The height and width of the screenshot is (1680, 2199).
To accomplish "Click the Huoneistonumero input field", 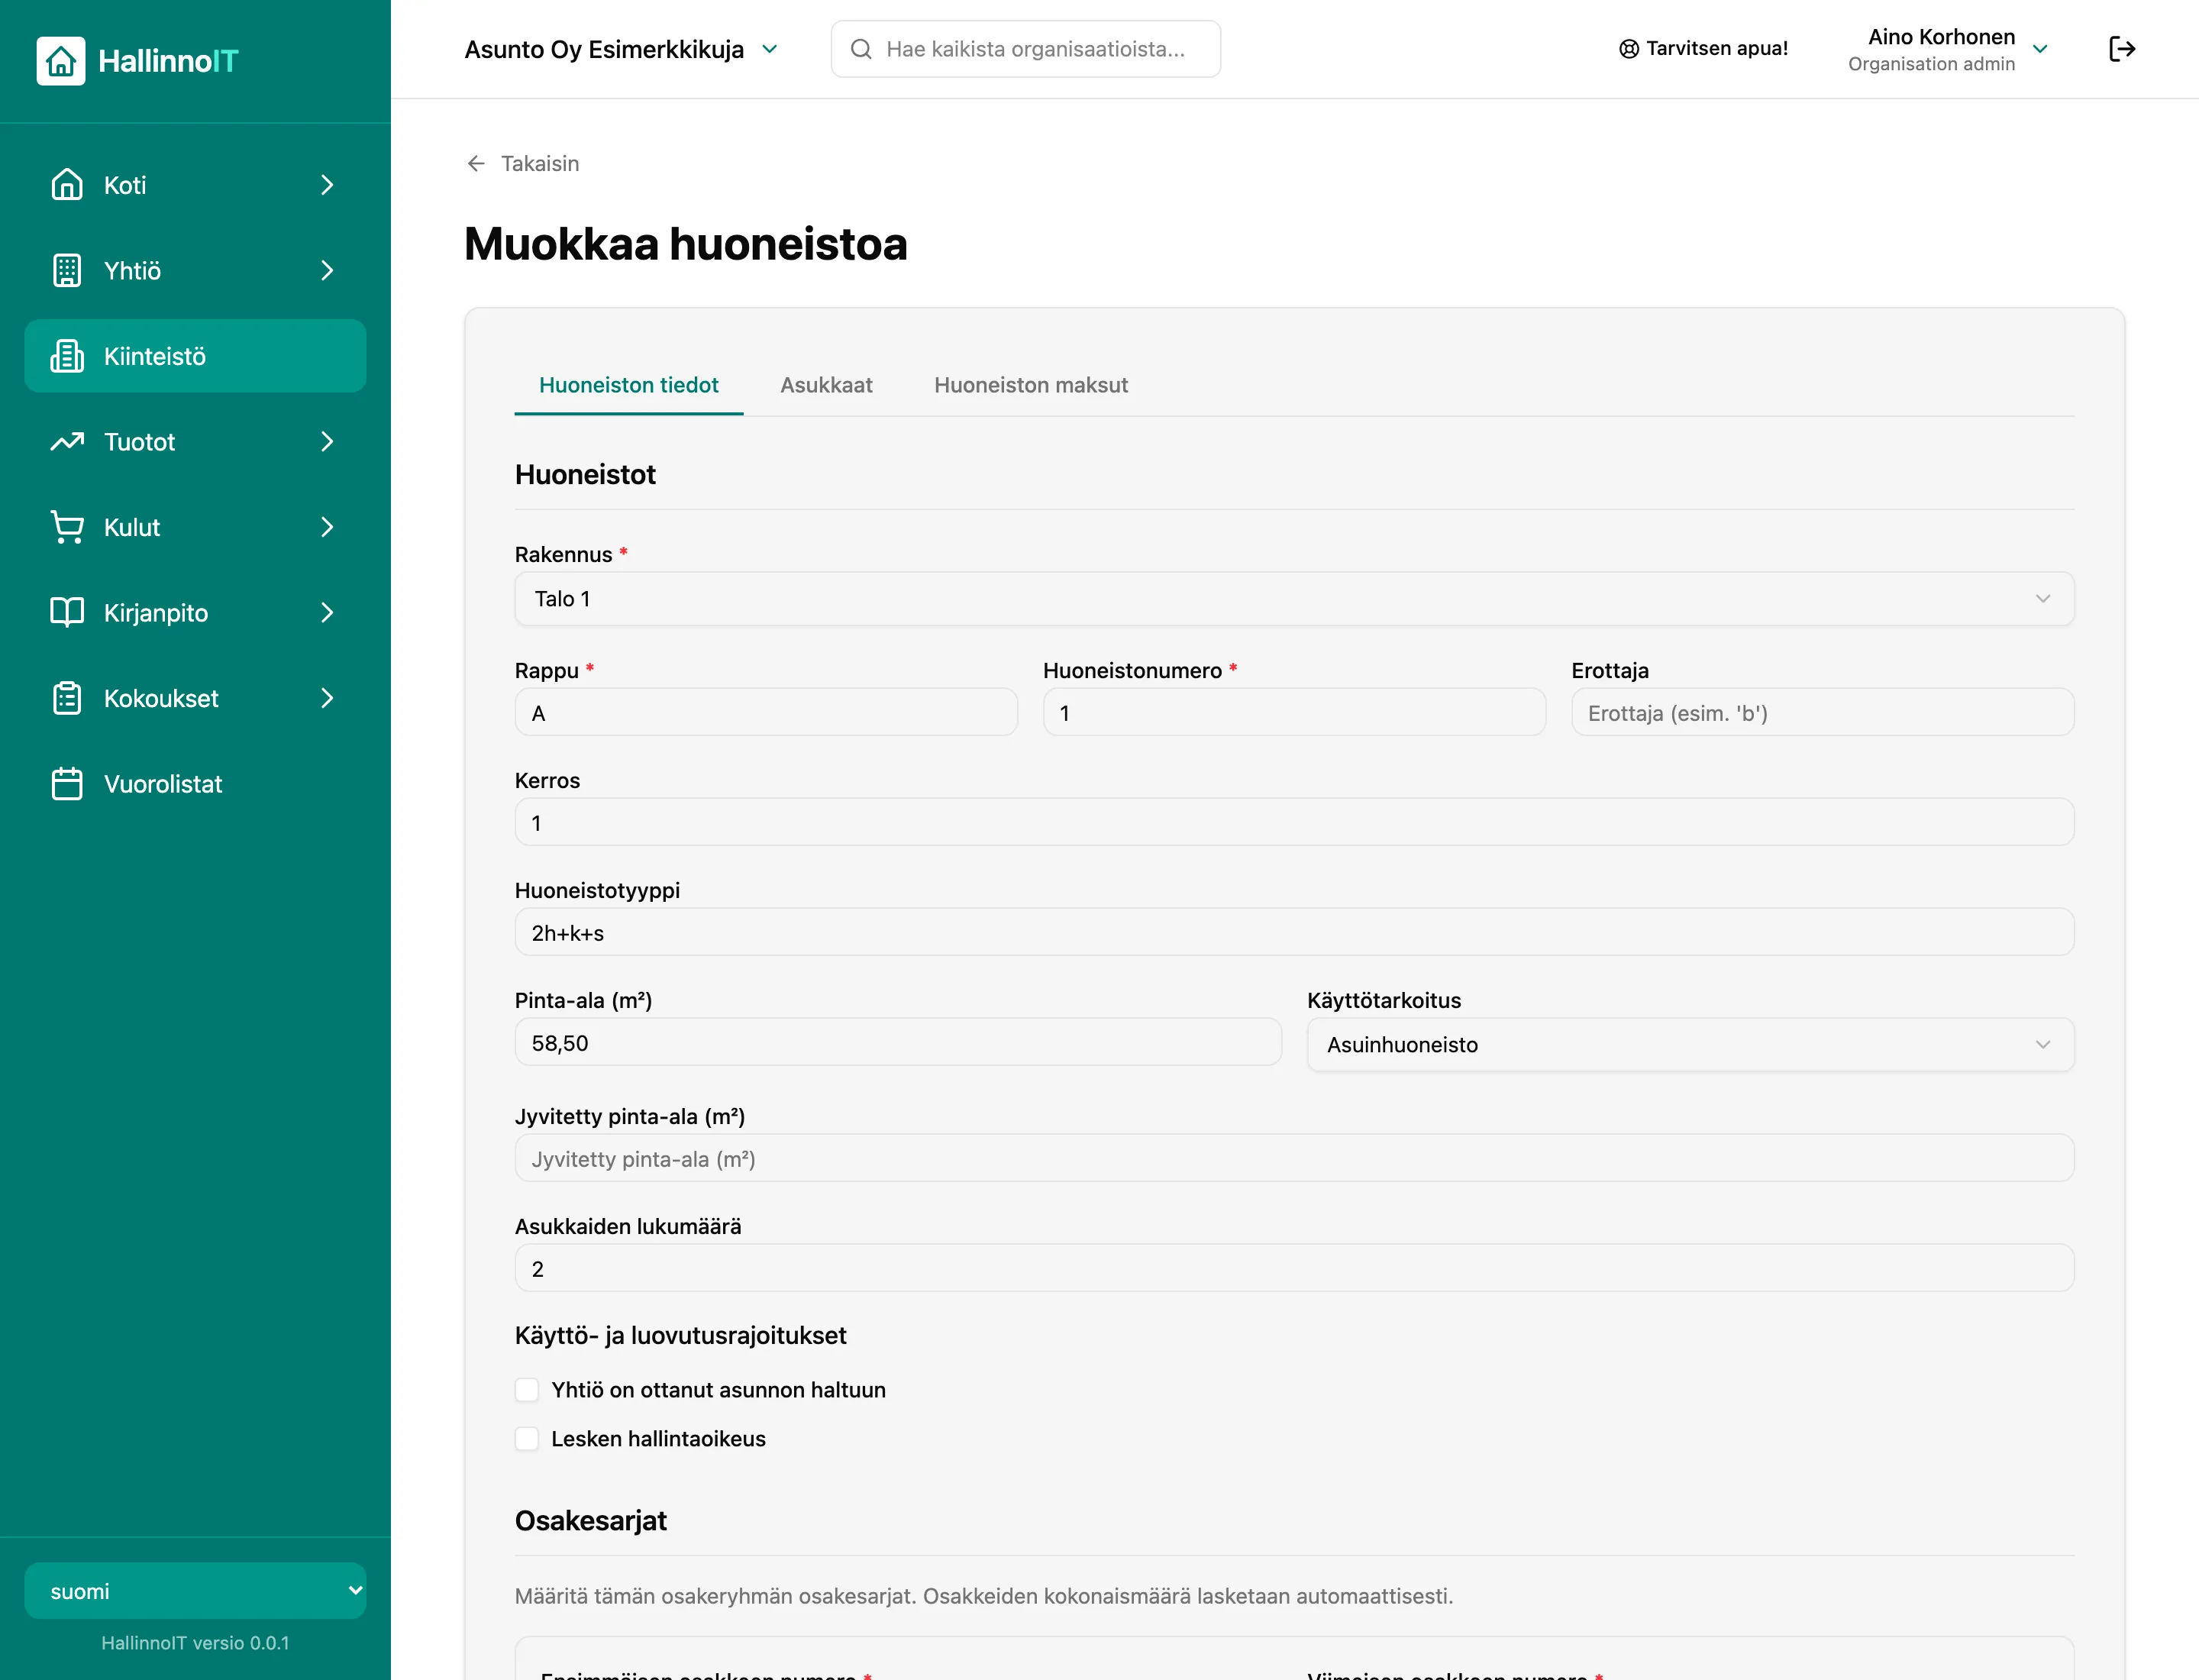I will [1294, 713].
